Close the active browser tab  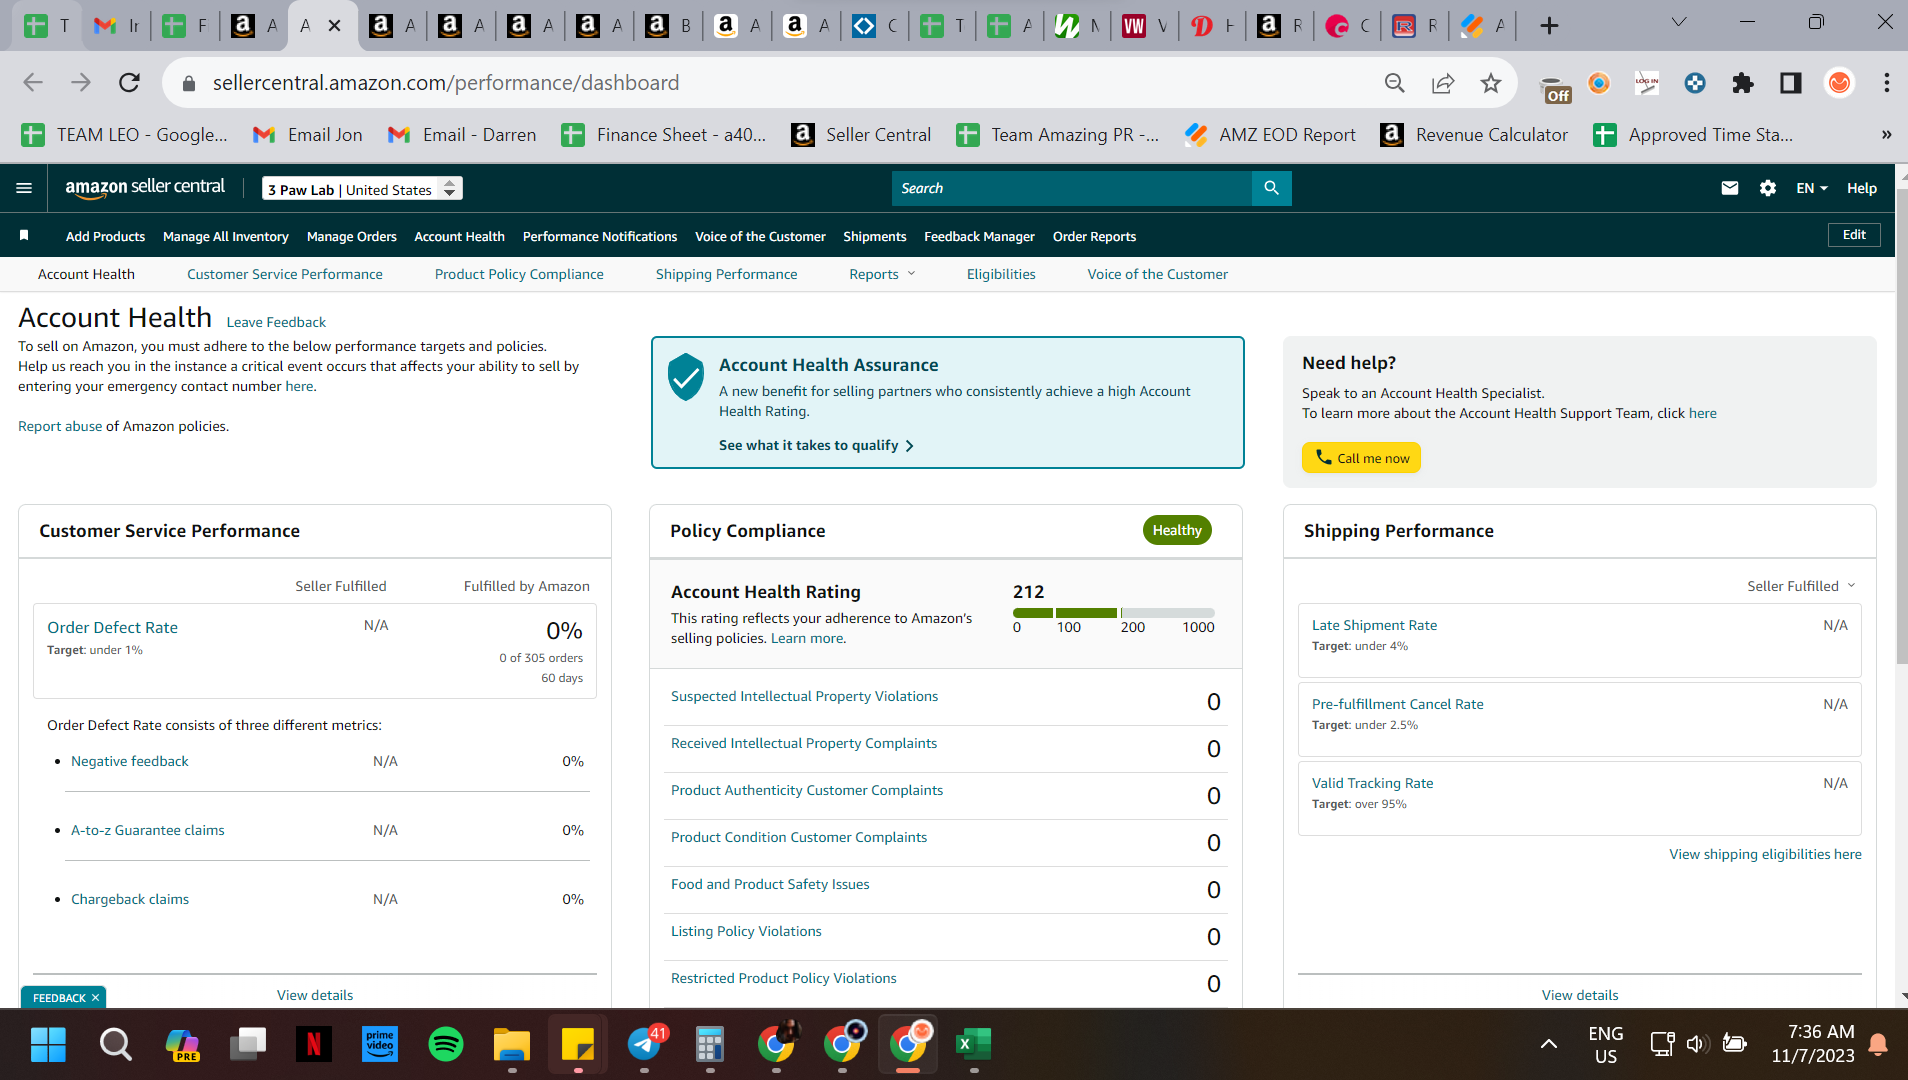point(335,26)
